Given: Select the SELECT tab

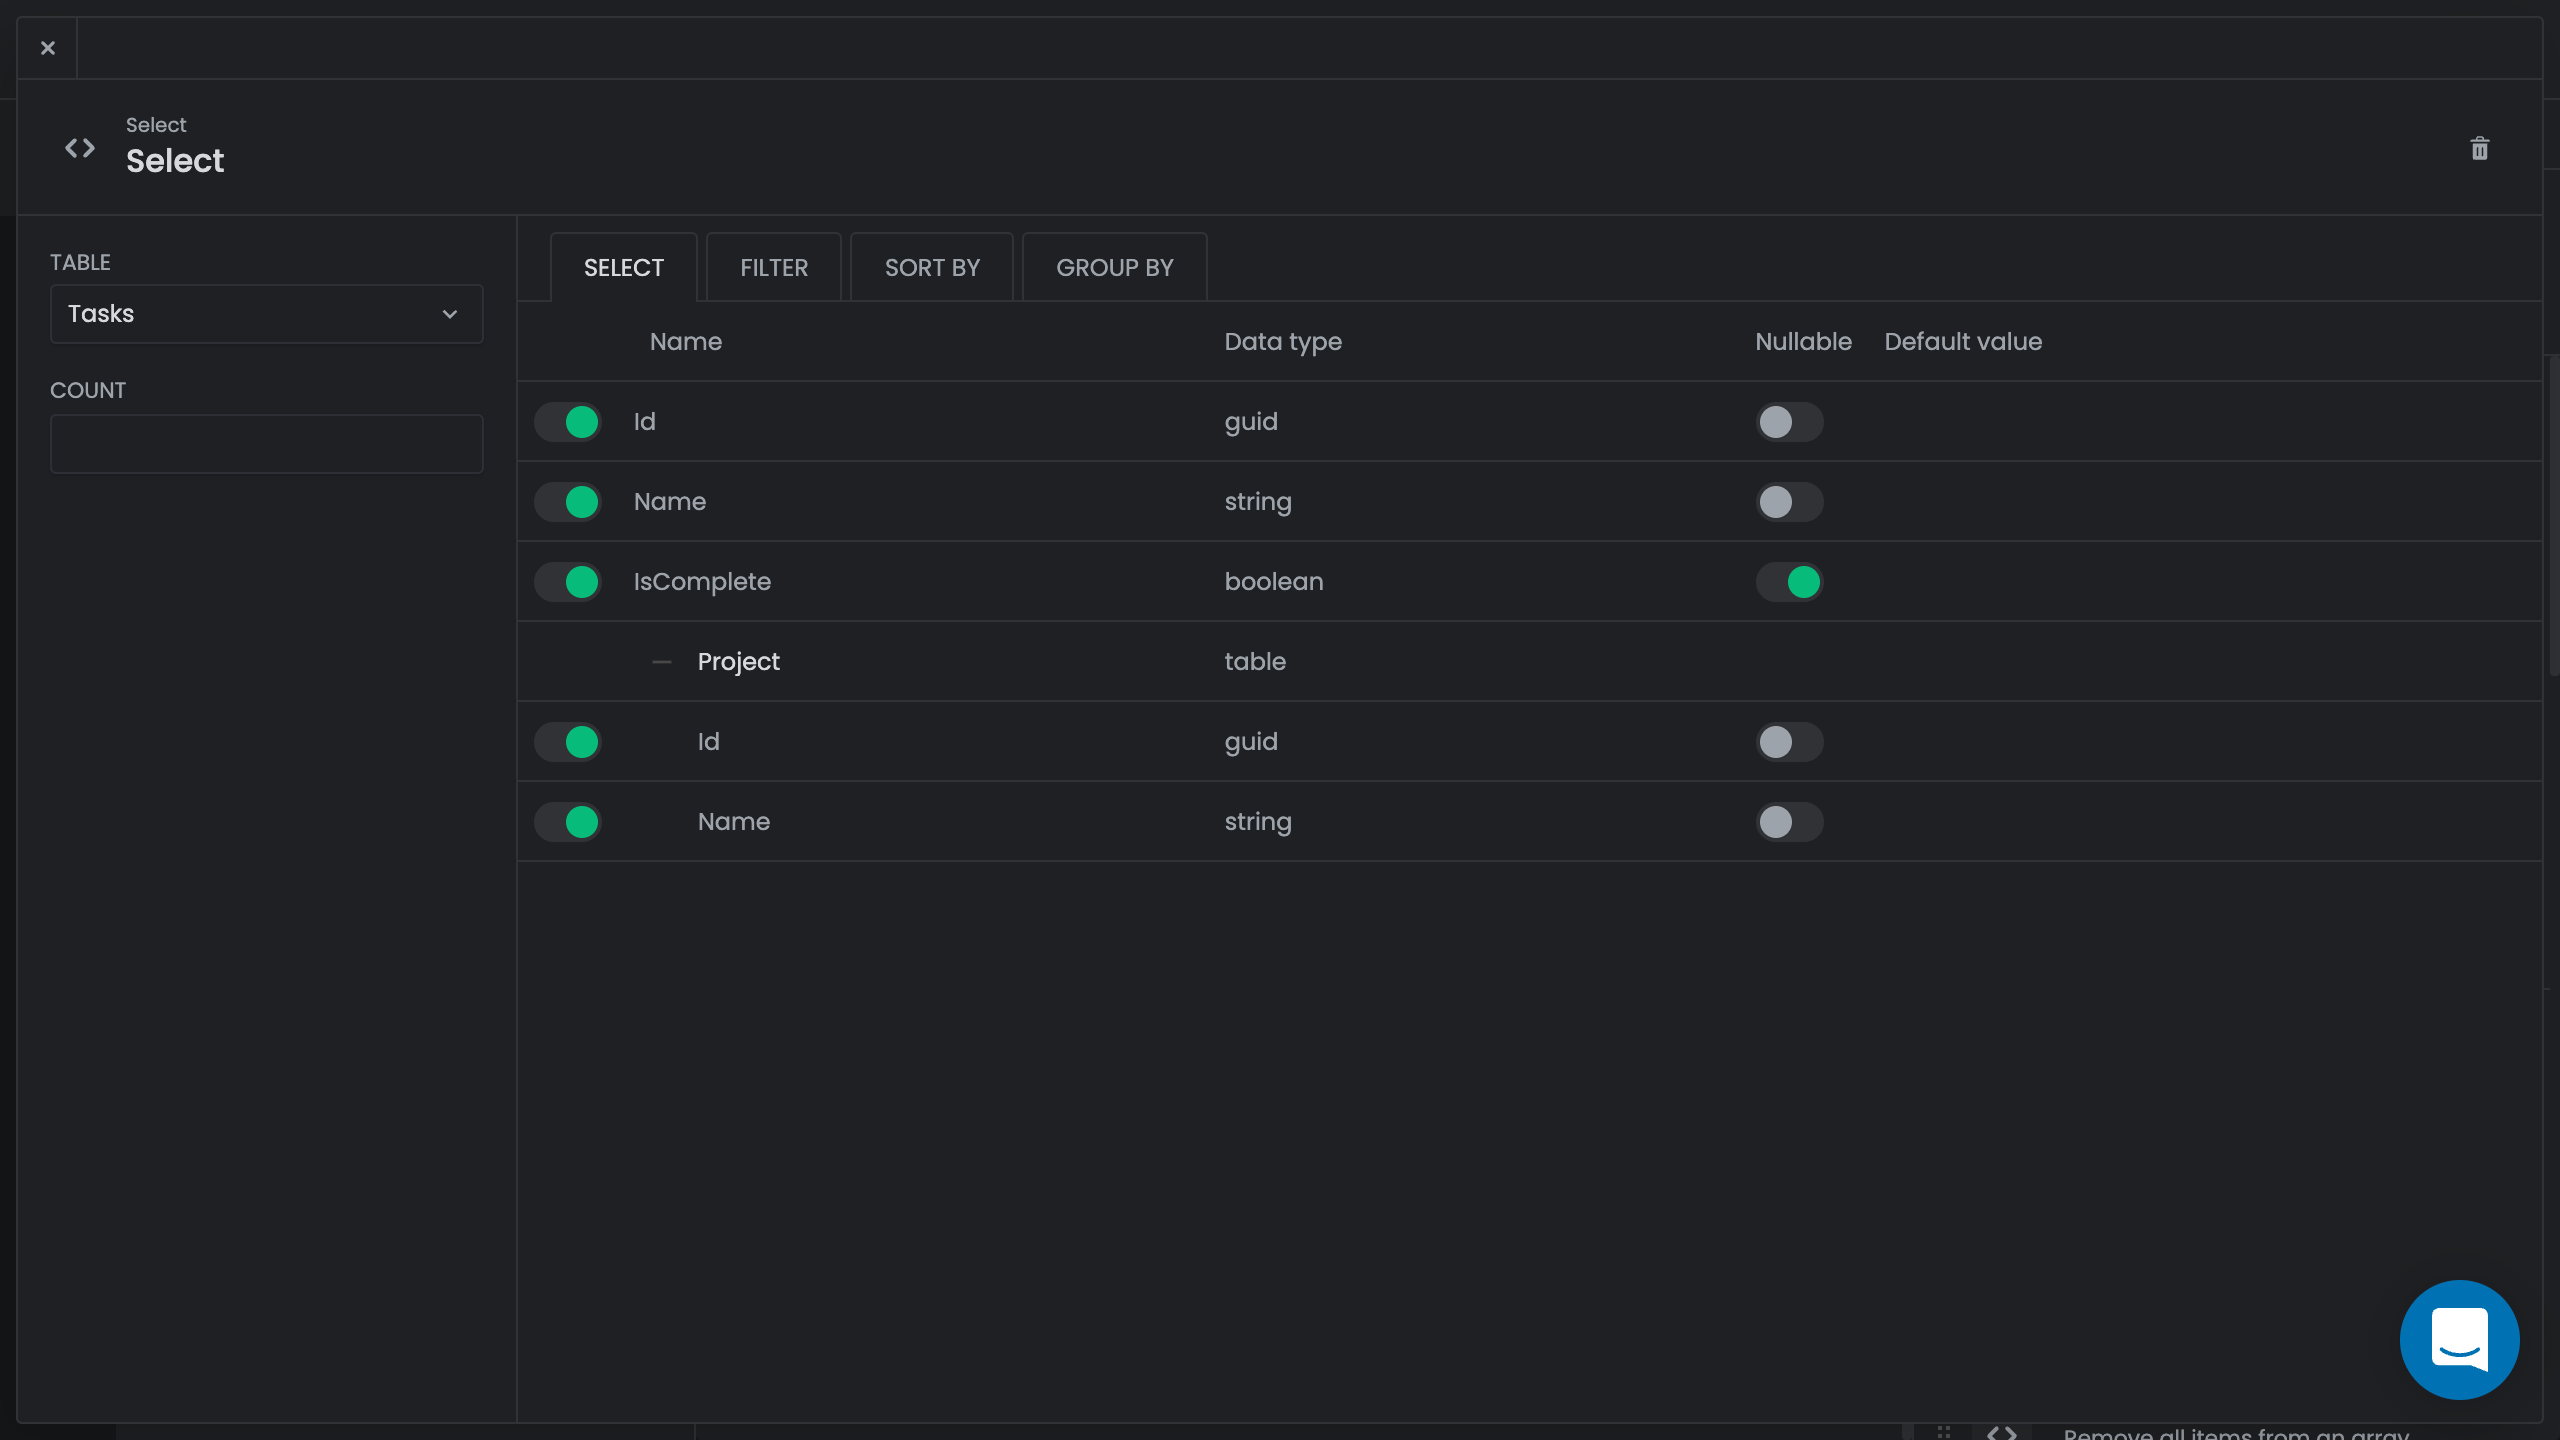Looking at the screenshot, I should [624, 268].
